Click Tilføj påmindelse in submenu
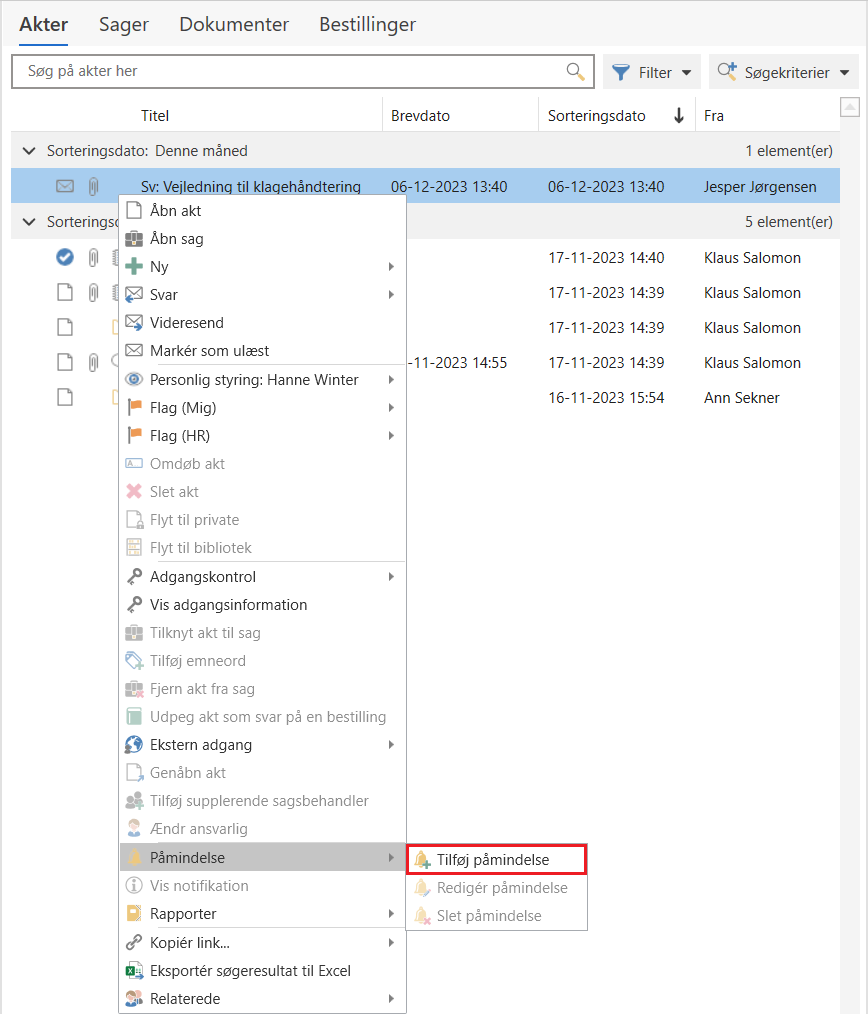 pos(493,859)
